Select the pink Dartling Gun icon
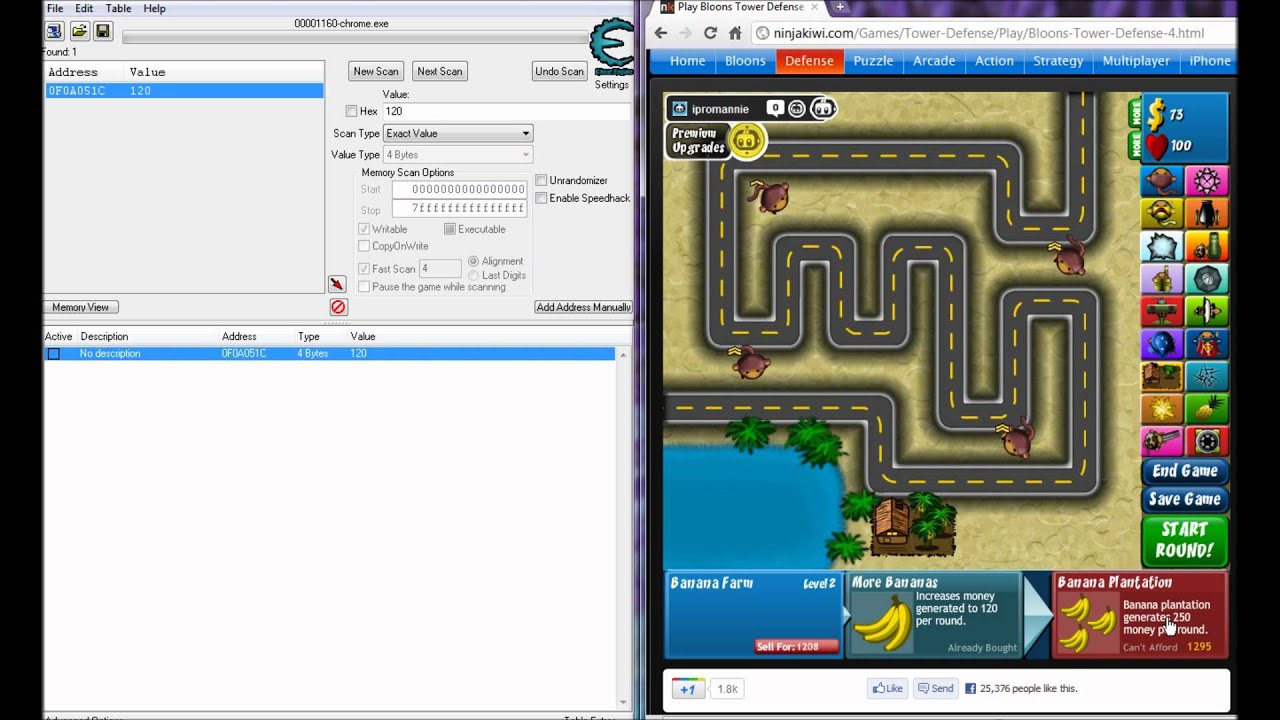Image resolution: width=1280 pixels, height=720 pixels. 1162,442
